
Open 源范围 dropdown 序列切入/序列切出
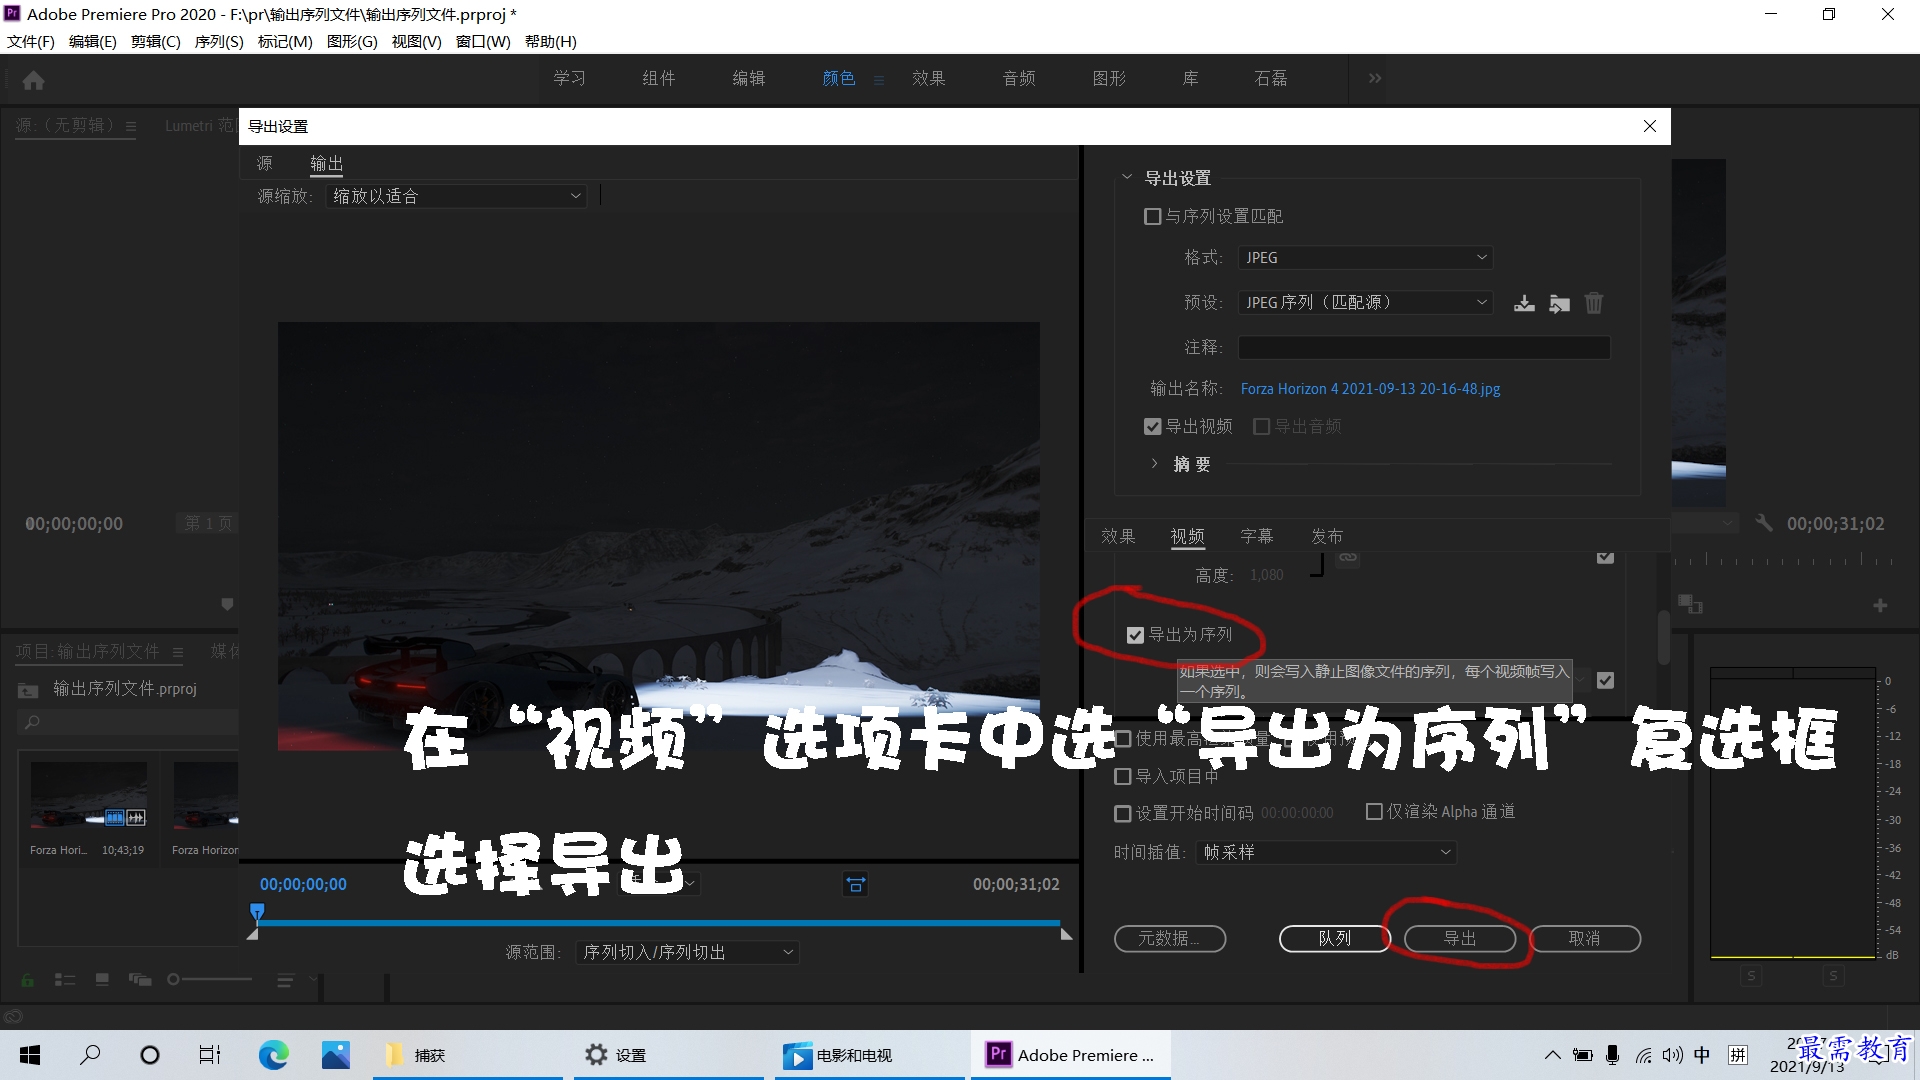click(x=687, y=953)
